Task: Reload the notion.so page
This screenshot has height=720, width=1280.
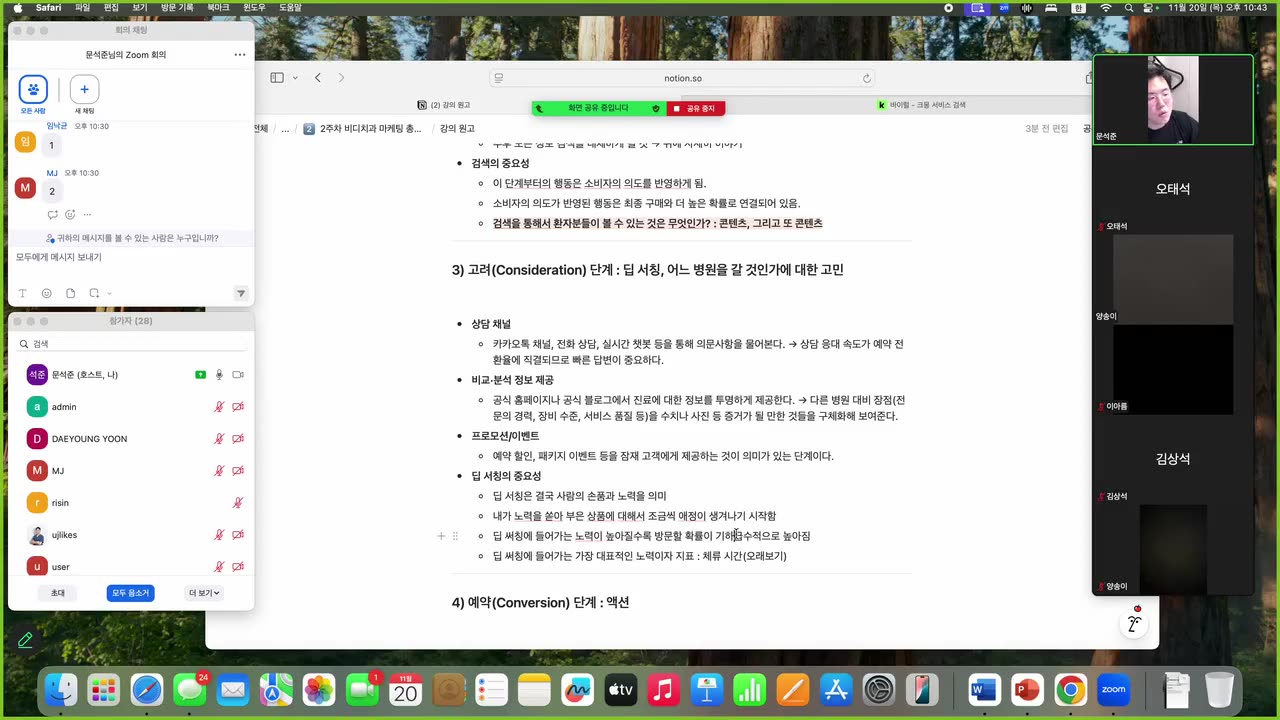Action: [x=867, y=78]
